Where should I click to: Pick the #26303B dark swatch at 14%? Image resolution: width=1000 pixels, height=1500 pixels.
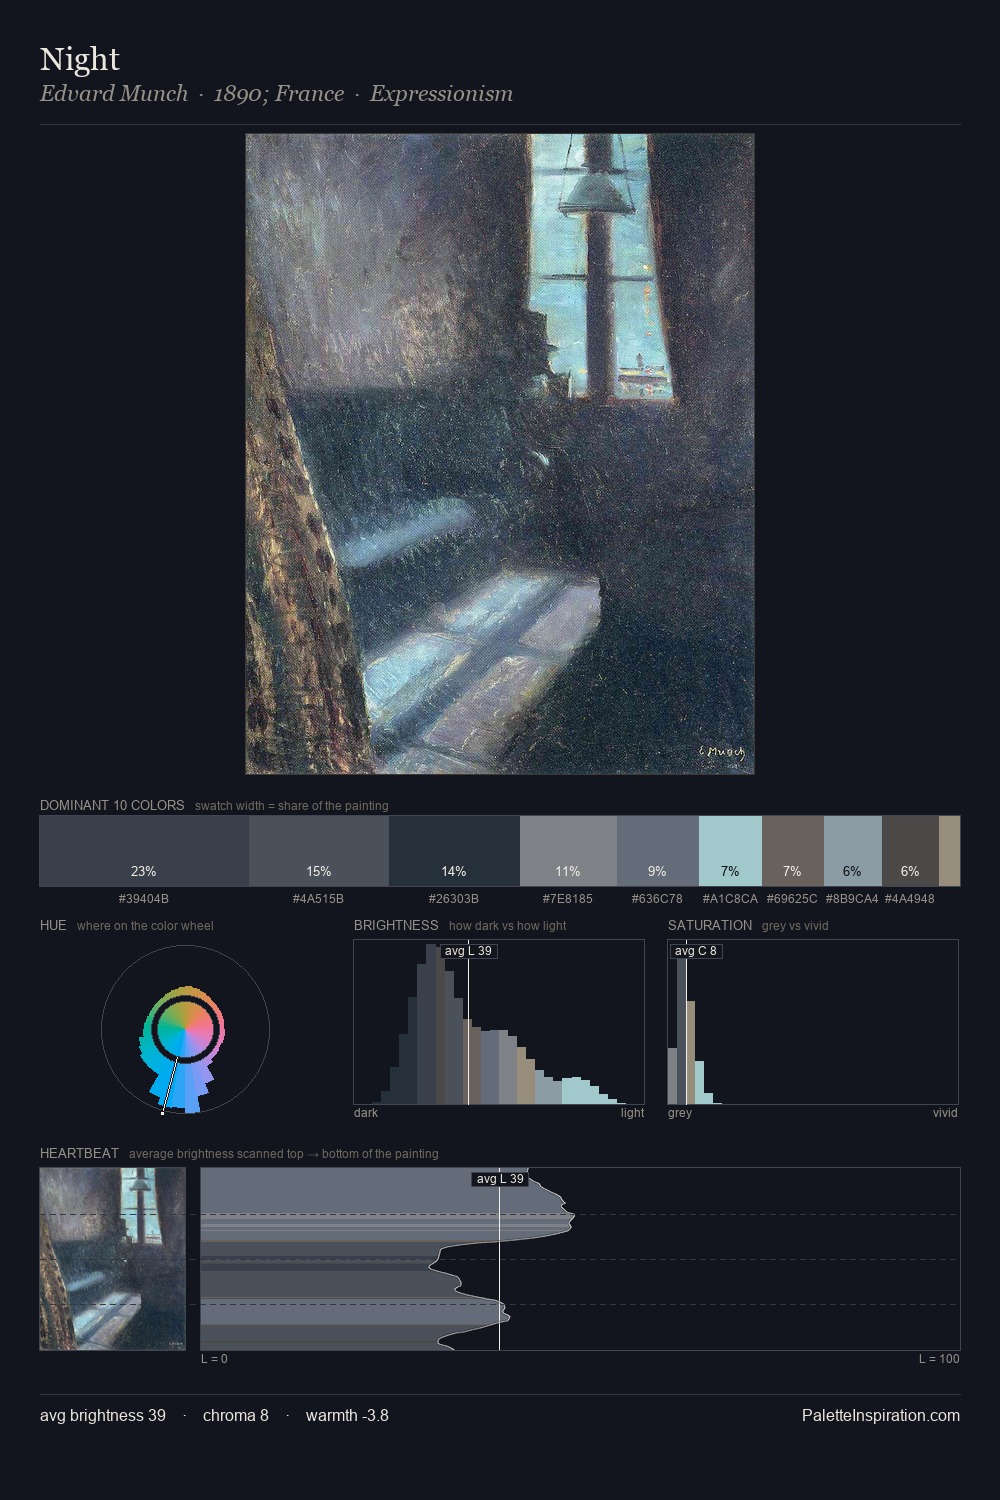click(x=454, y=851)
